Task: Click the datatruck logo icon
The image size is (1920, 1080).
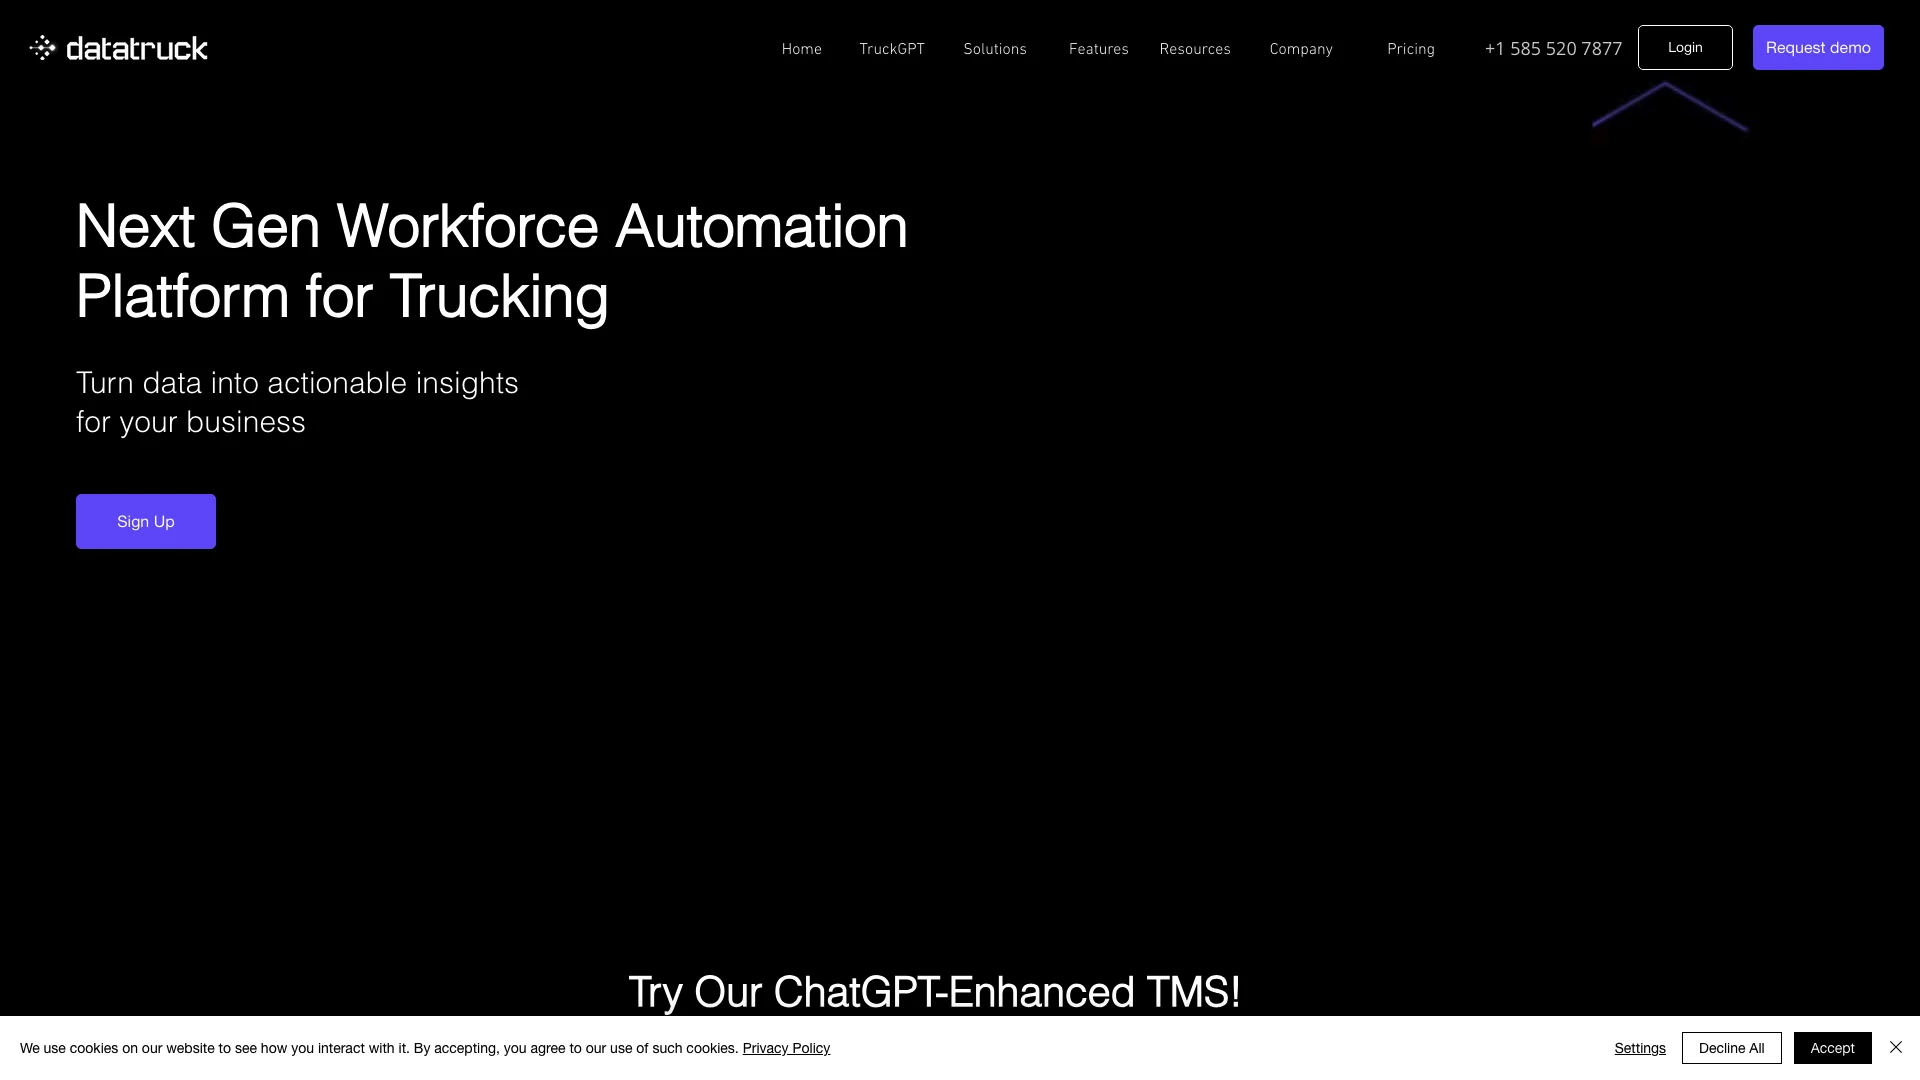Action: pos(42,47)
